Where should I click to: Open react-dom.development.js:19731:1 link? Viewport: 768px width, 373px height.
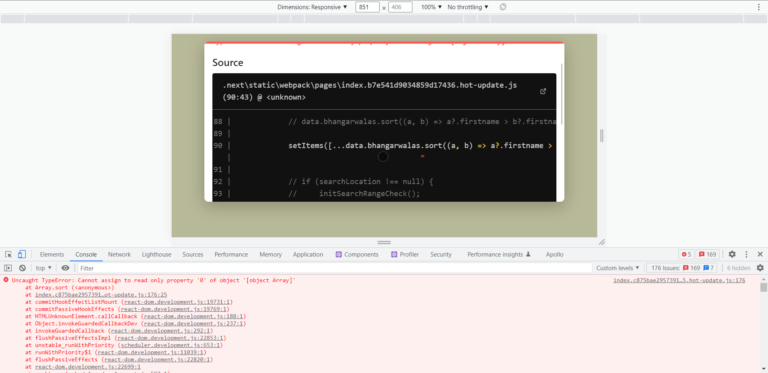(x=177, y=302)
